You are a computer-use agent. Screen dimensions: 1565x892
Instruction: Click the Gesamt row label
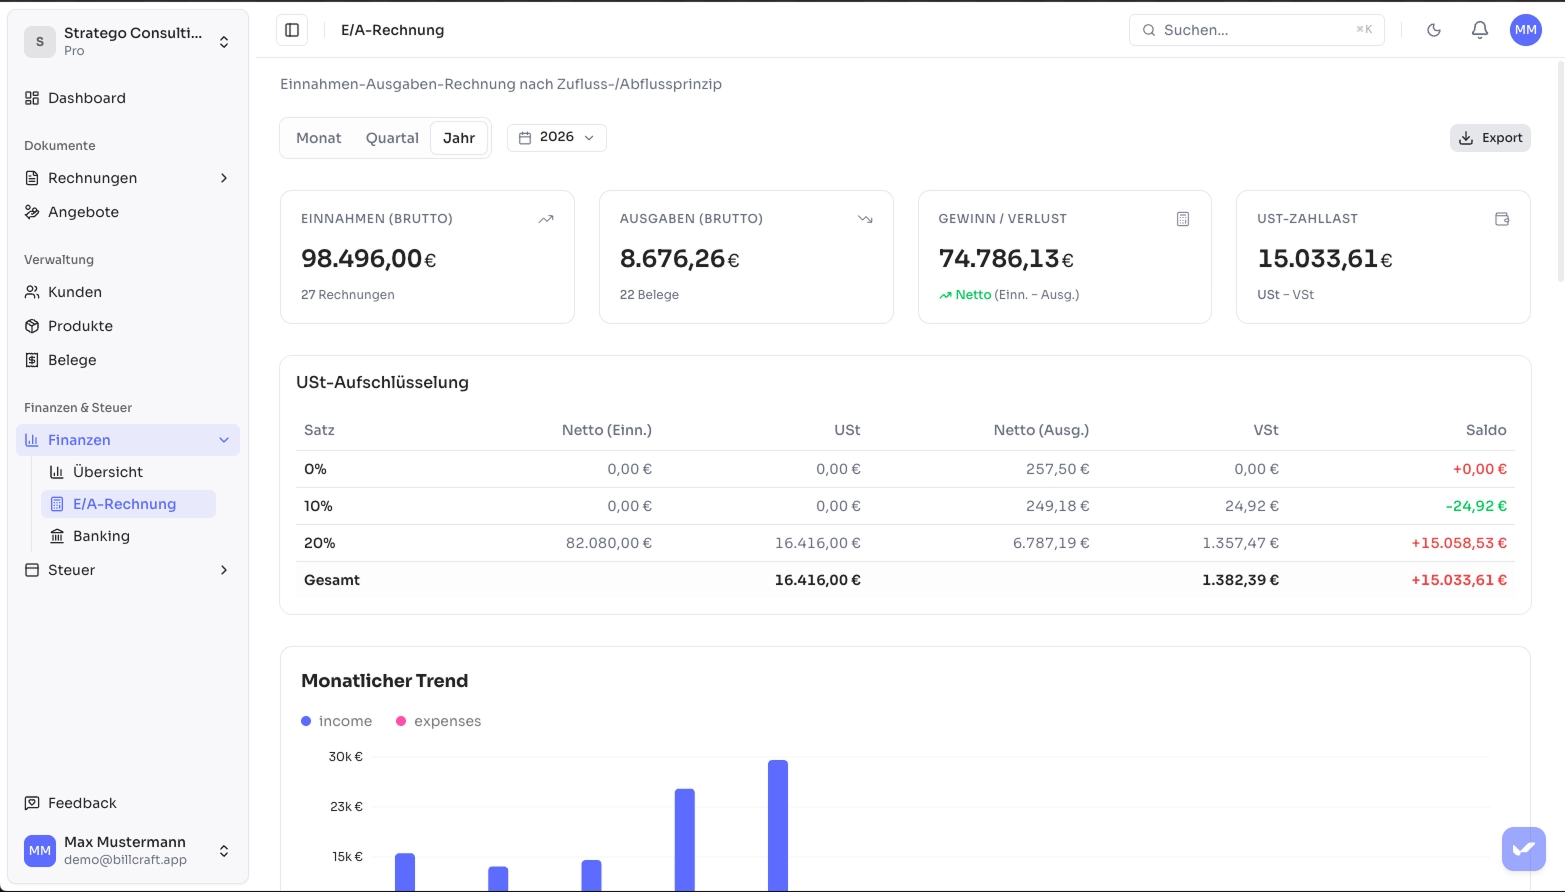332,580
